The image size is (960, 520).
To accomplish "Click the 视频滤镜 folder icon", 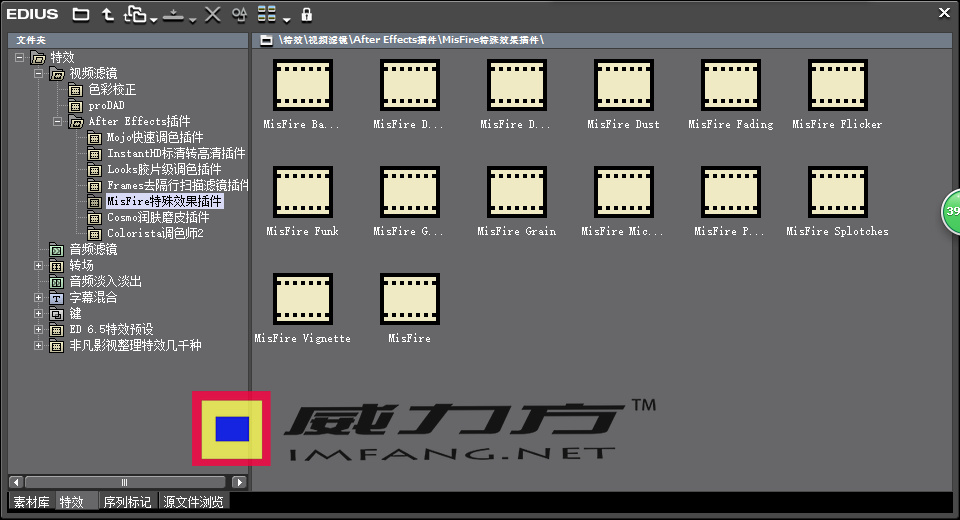I will (x=57, y=74).
